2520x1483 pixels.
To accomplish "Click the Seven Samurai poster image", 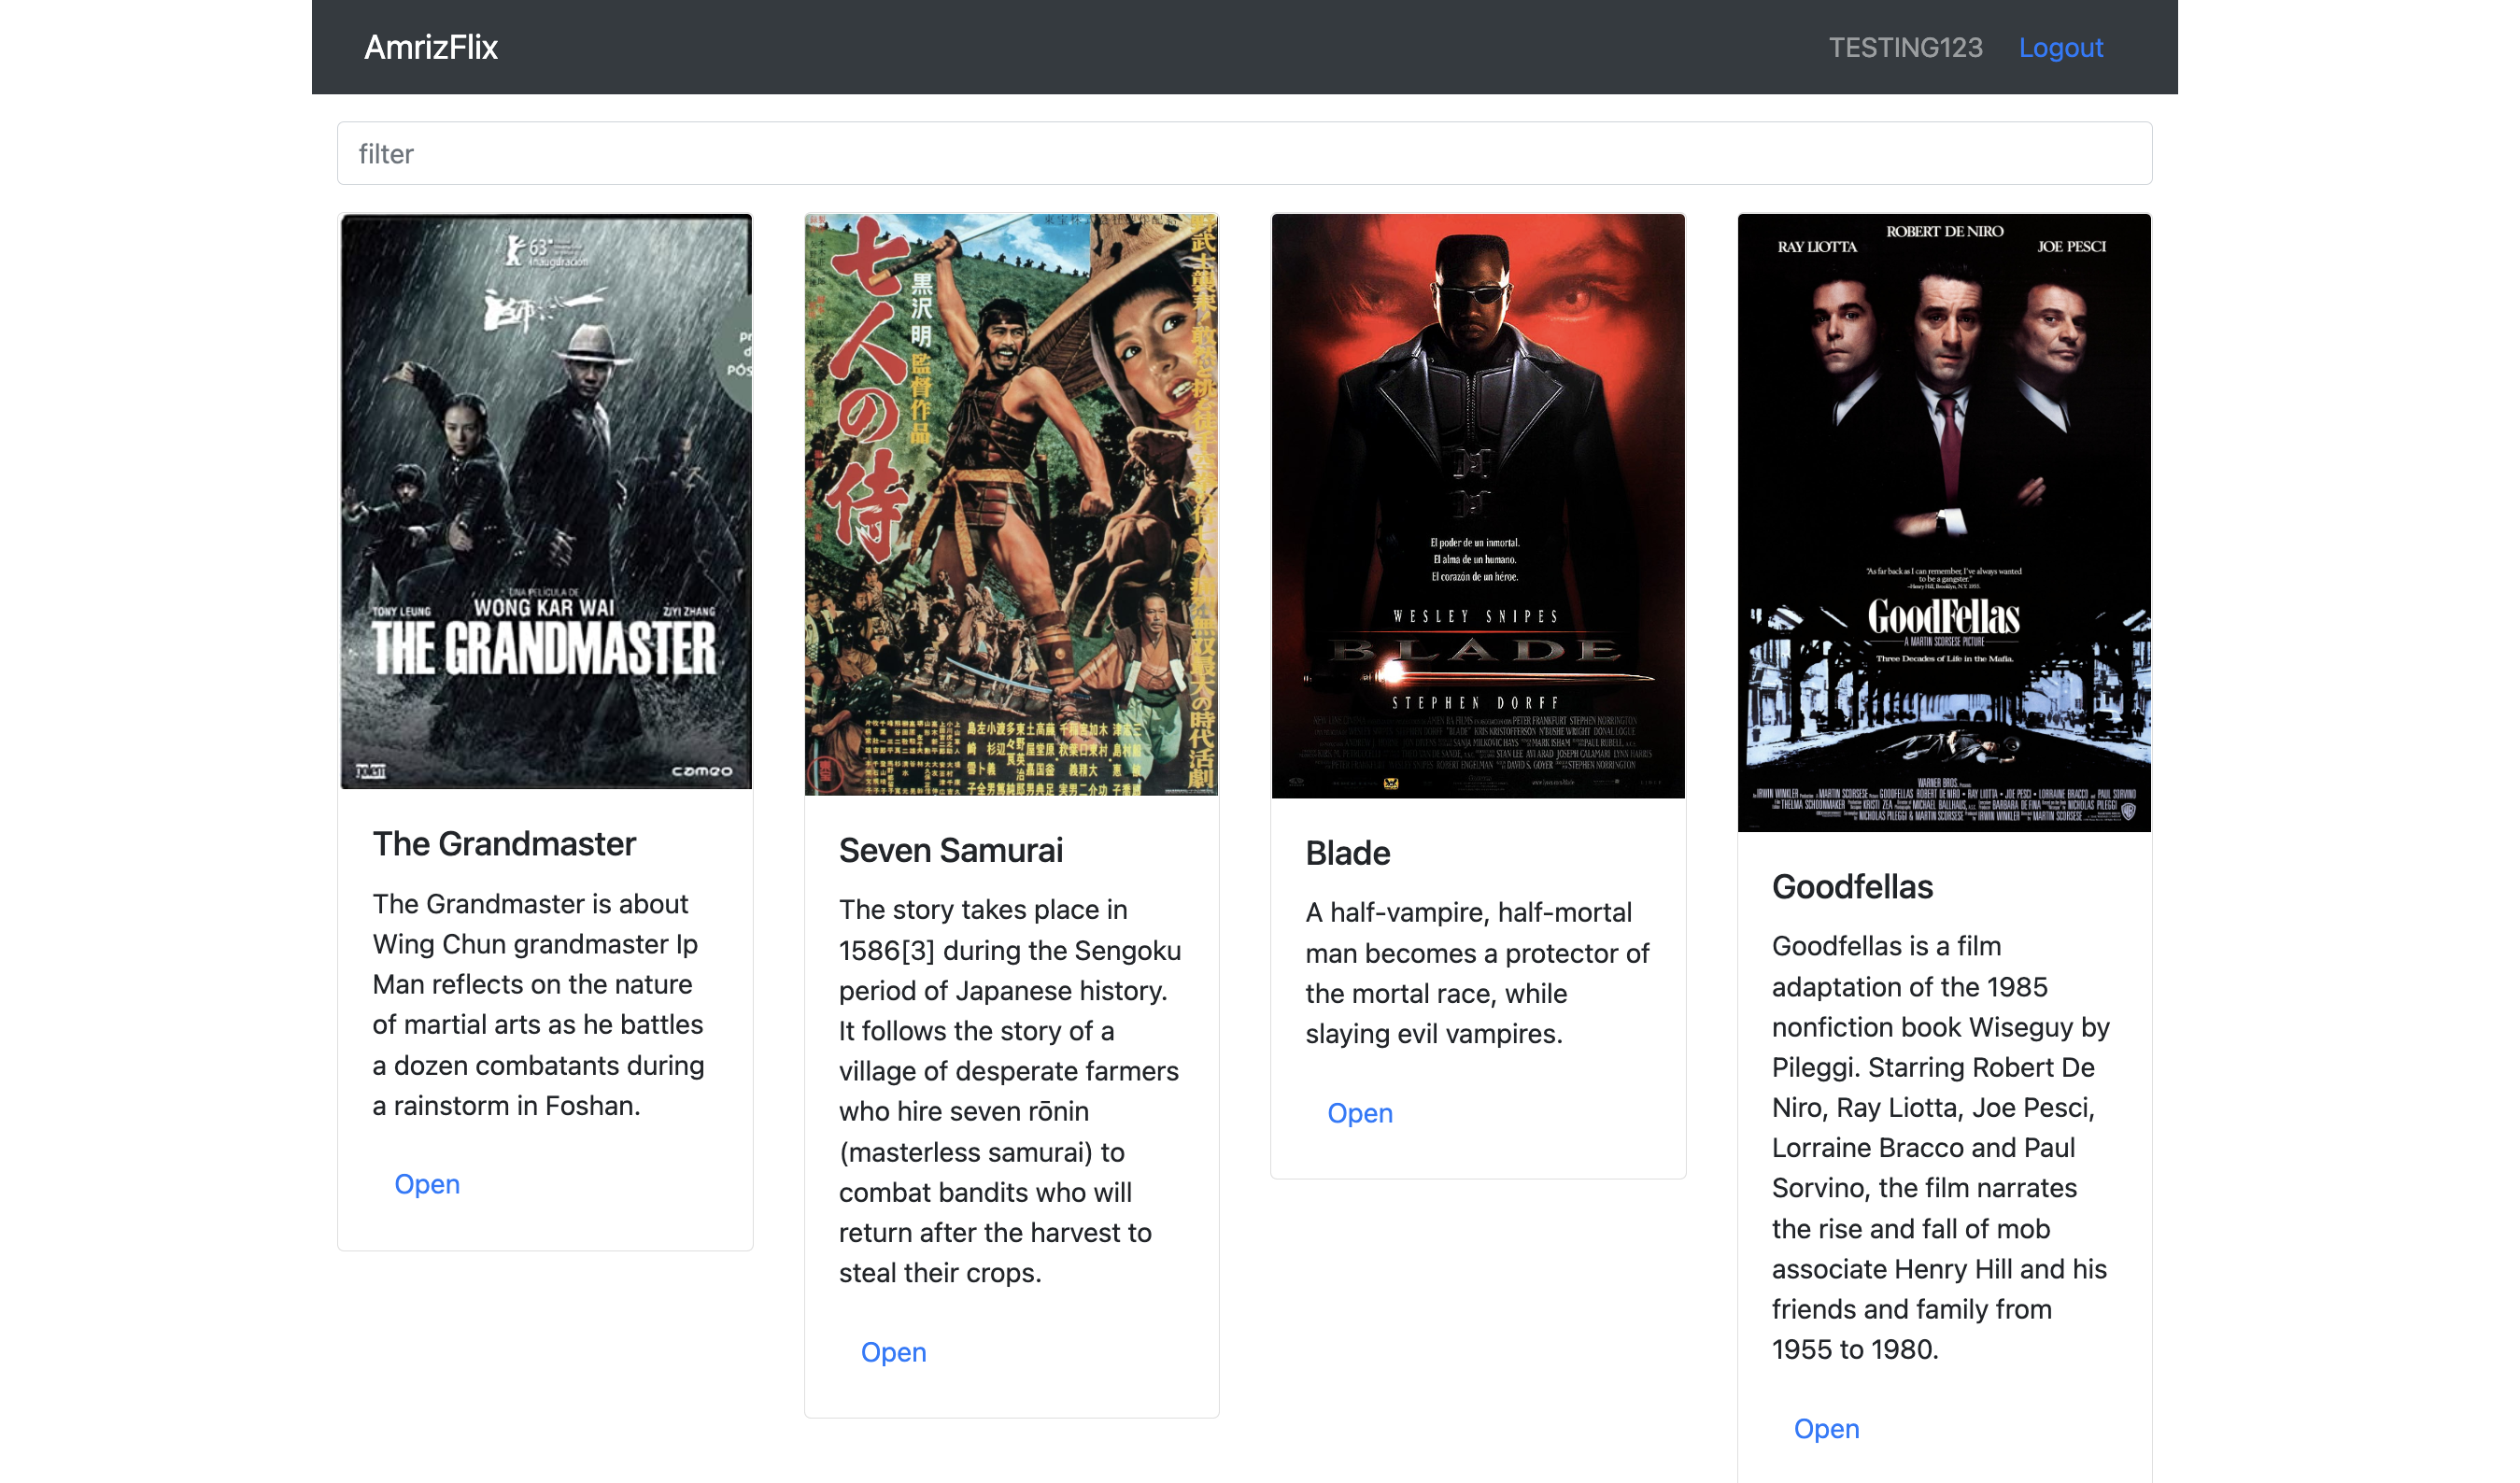I will 1011,504.
